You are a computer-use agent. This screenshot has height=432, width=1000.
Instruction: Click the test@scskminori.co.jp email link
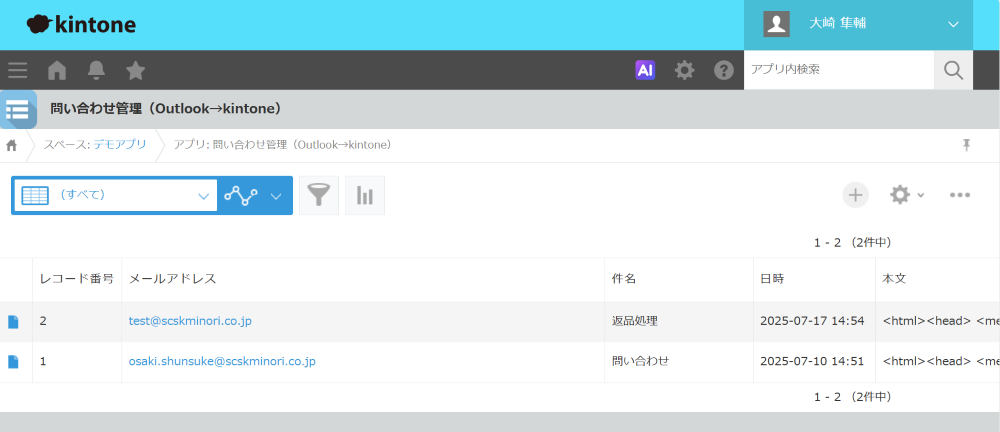190,321
